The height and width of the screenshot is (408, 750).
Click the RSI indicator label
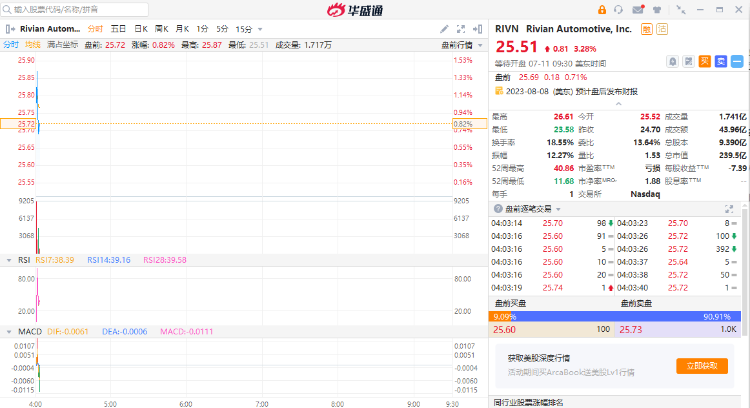24,260
